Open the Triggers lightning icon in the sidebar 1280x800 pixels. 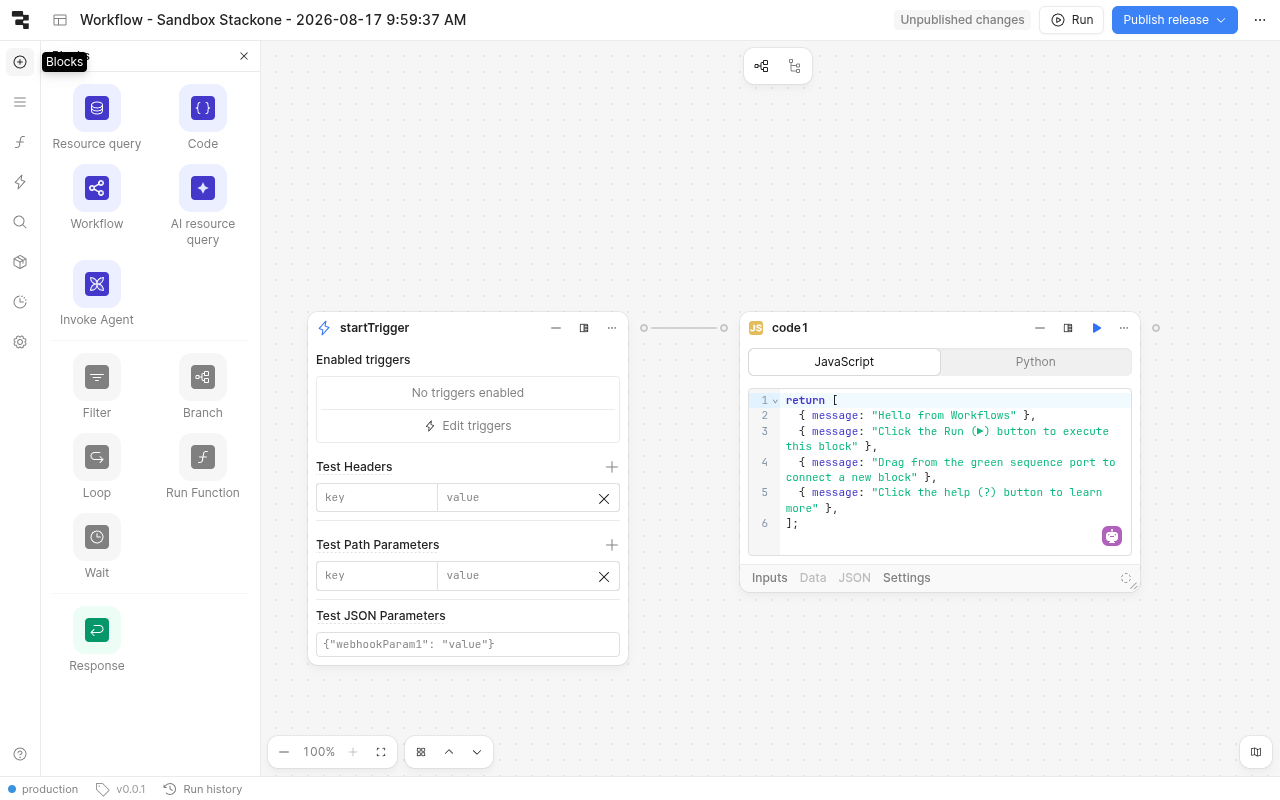20,182
